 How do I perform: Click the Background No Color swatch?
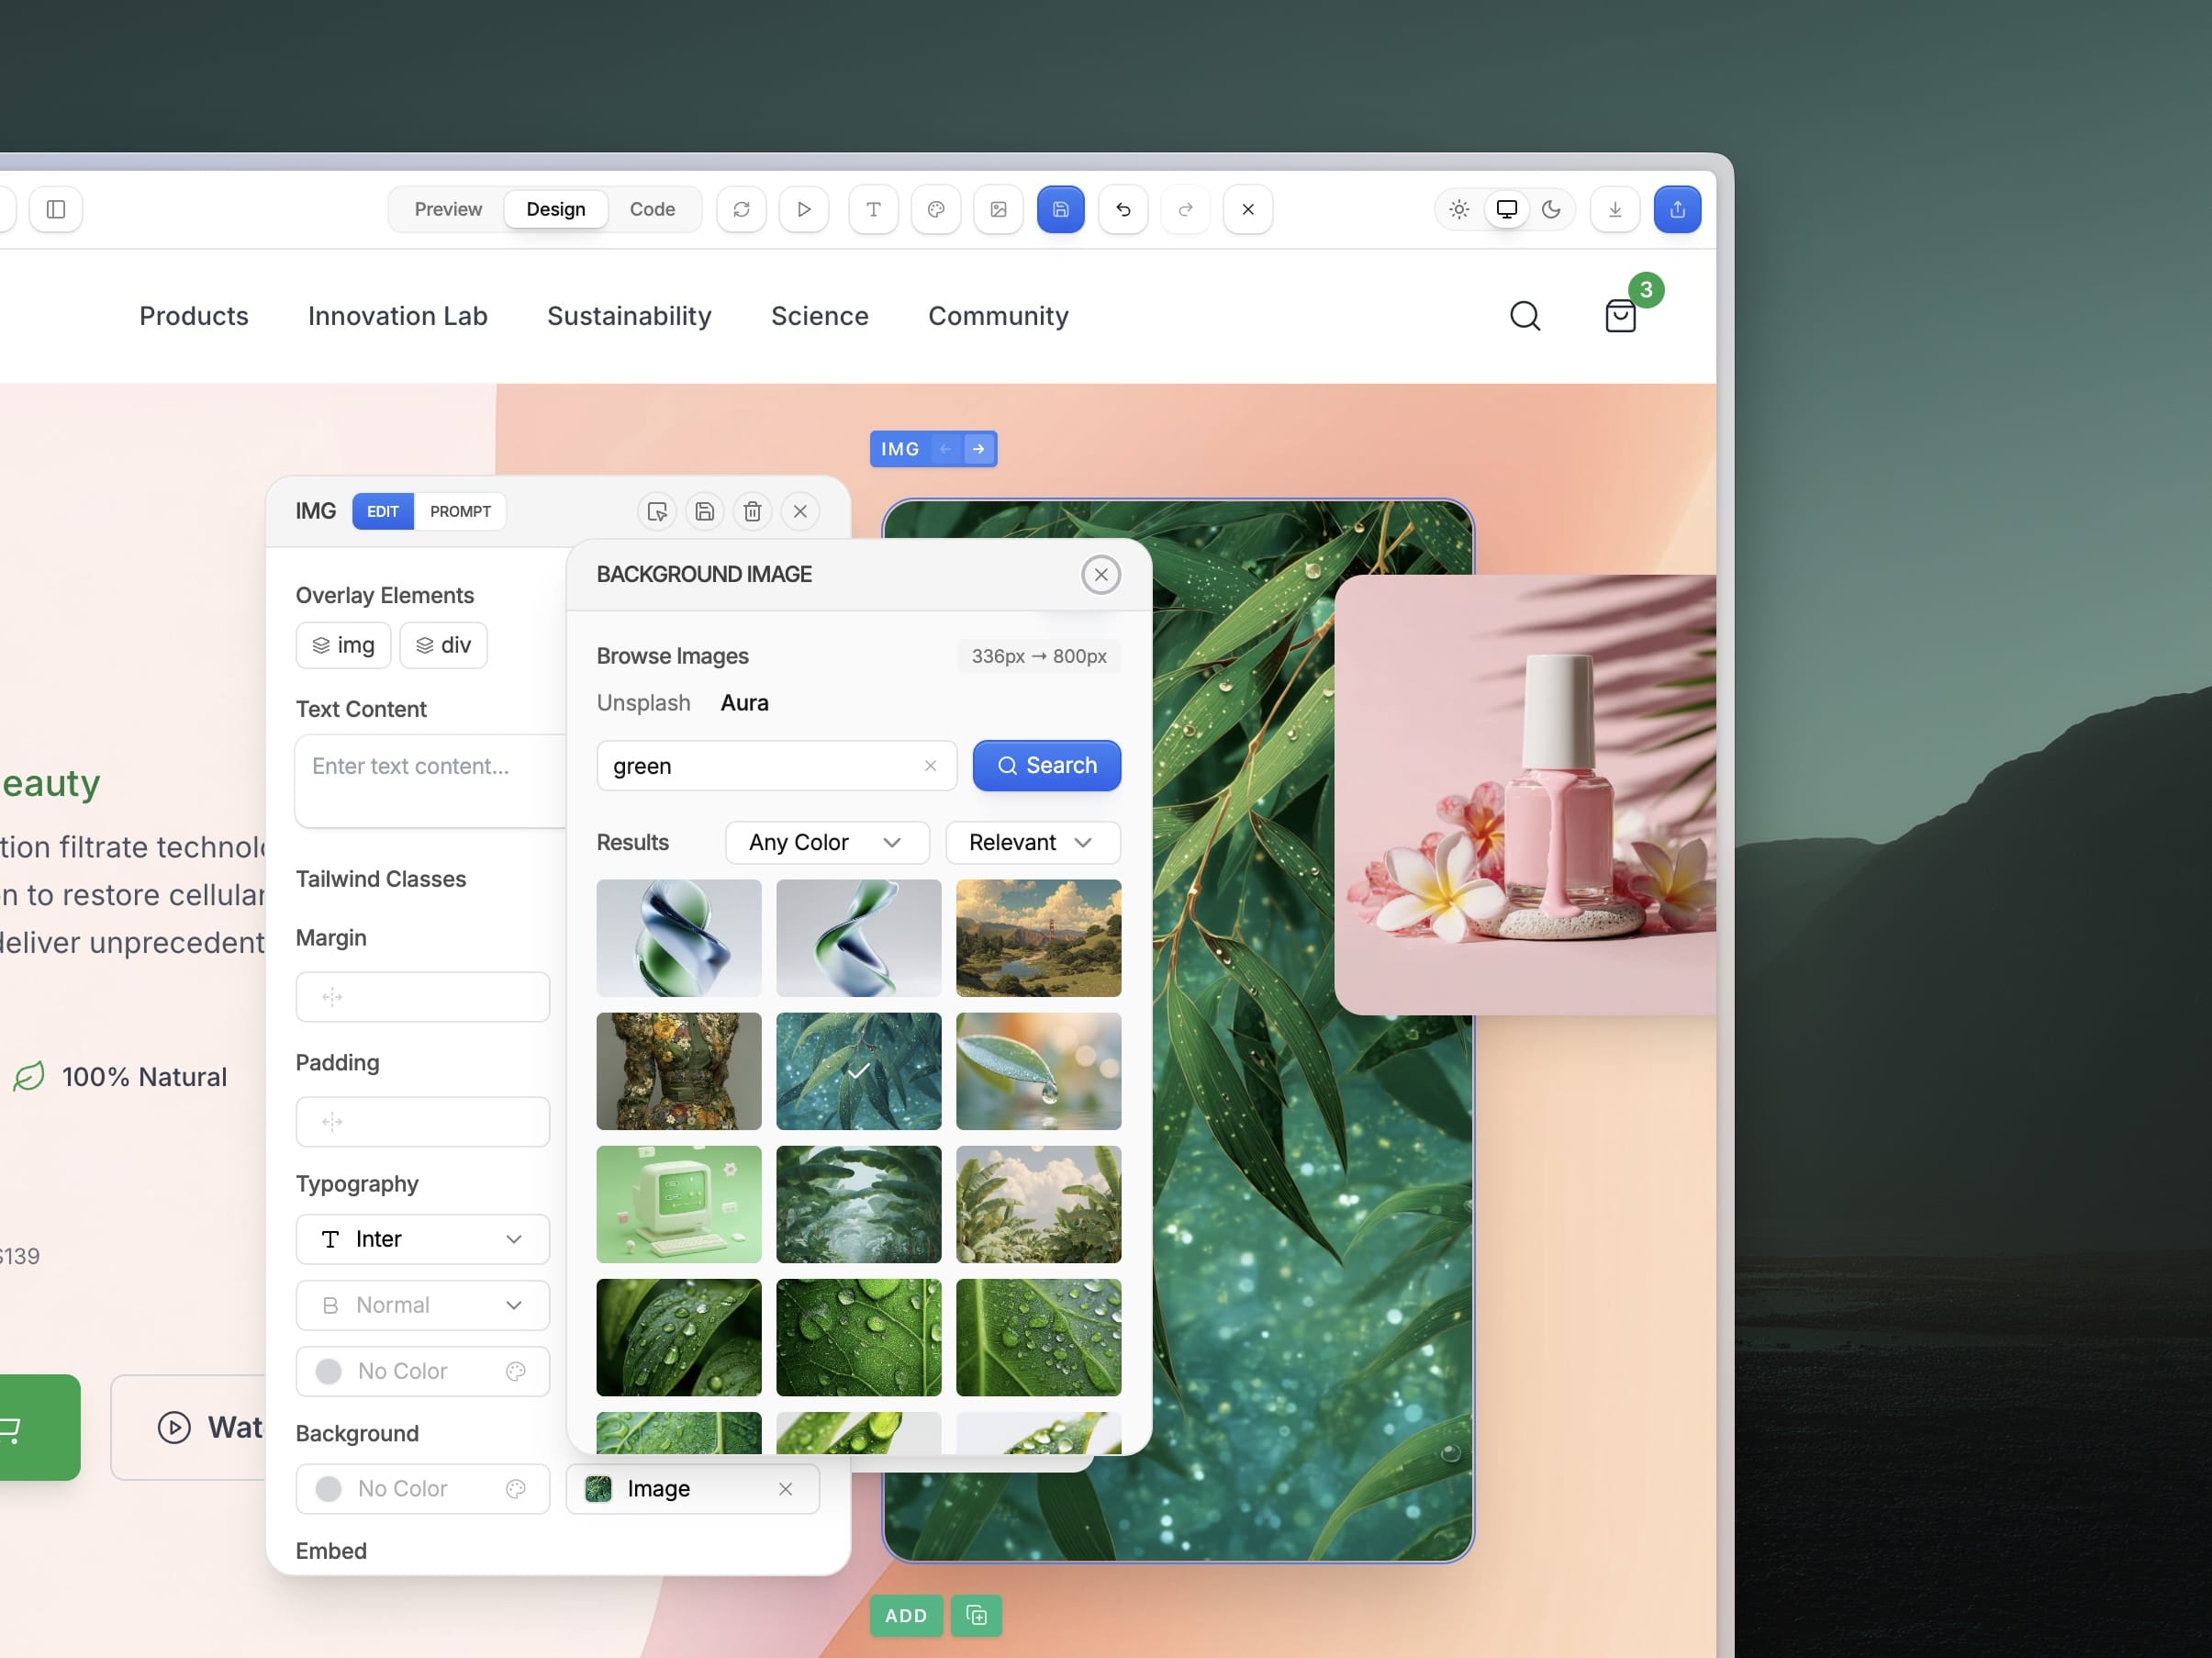tap(329, 1489)
